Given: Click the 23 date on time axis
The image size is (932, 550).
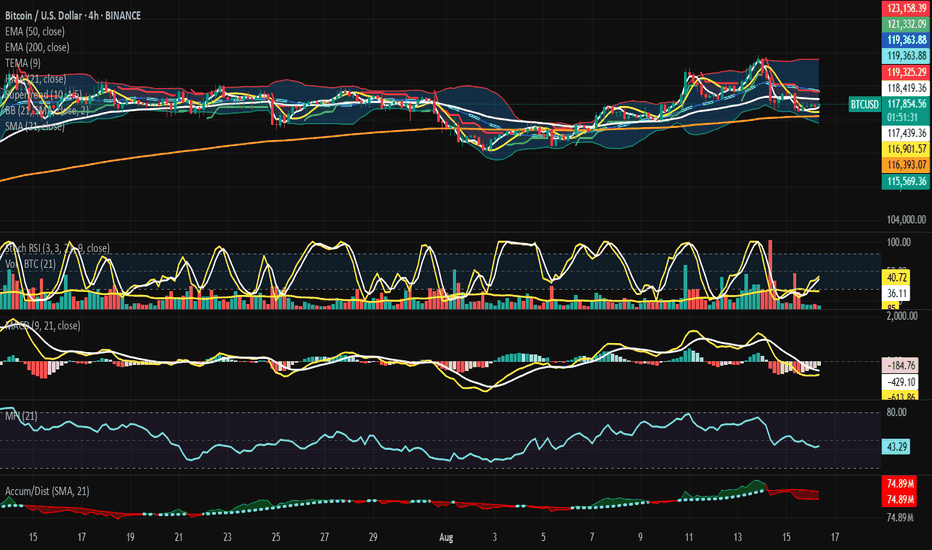Looking at the screenshot, I should (227, 537).
